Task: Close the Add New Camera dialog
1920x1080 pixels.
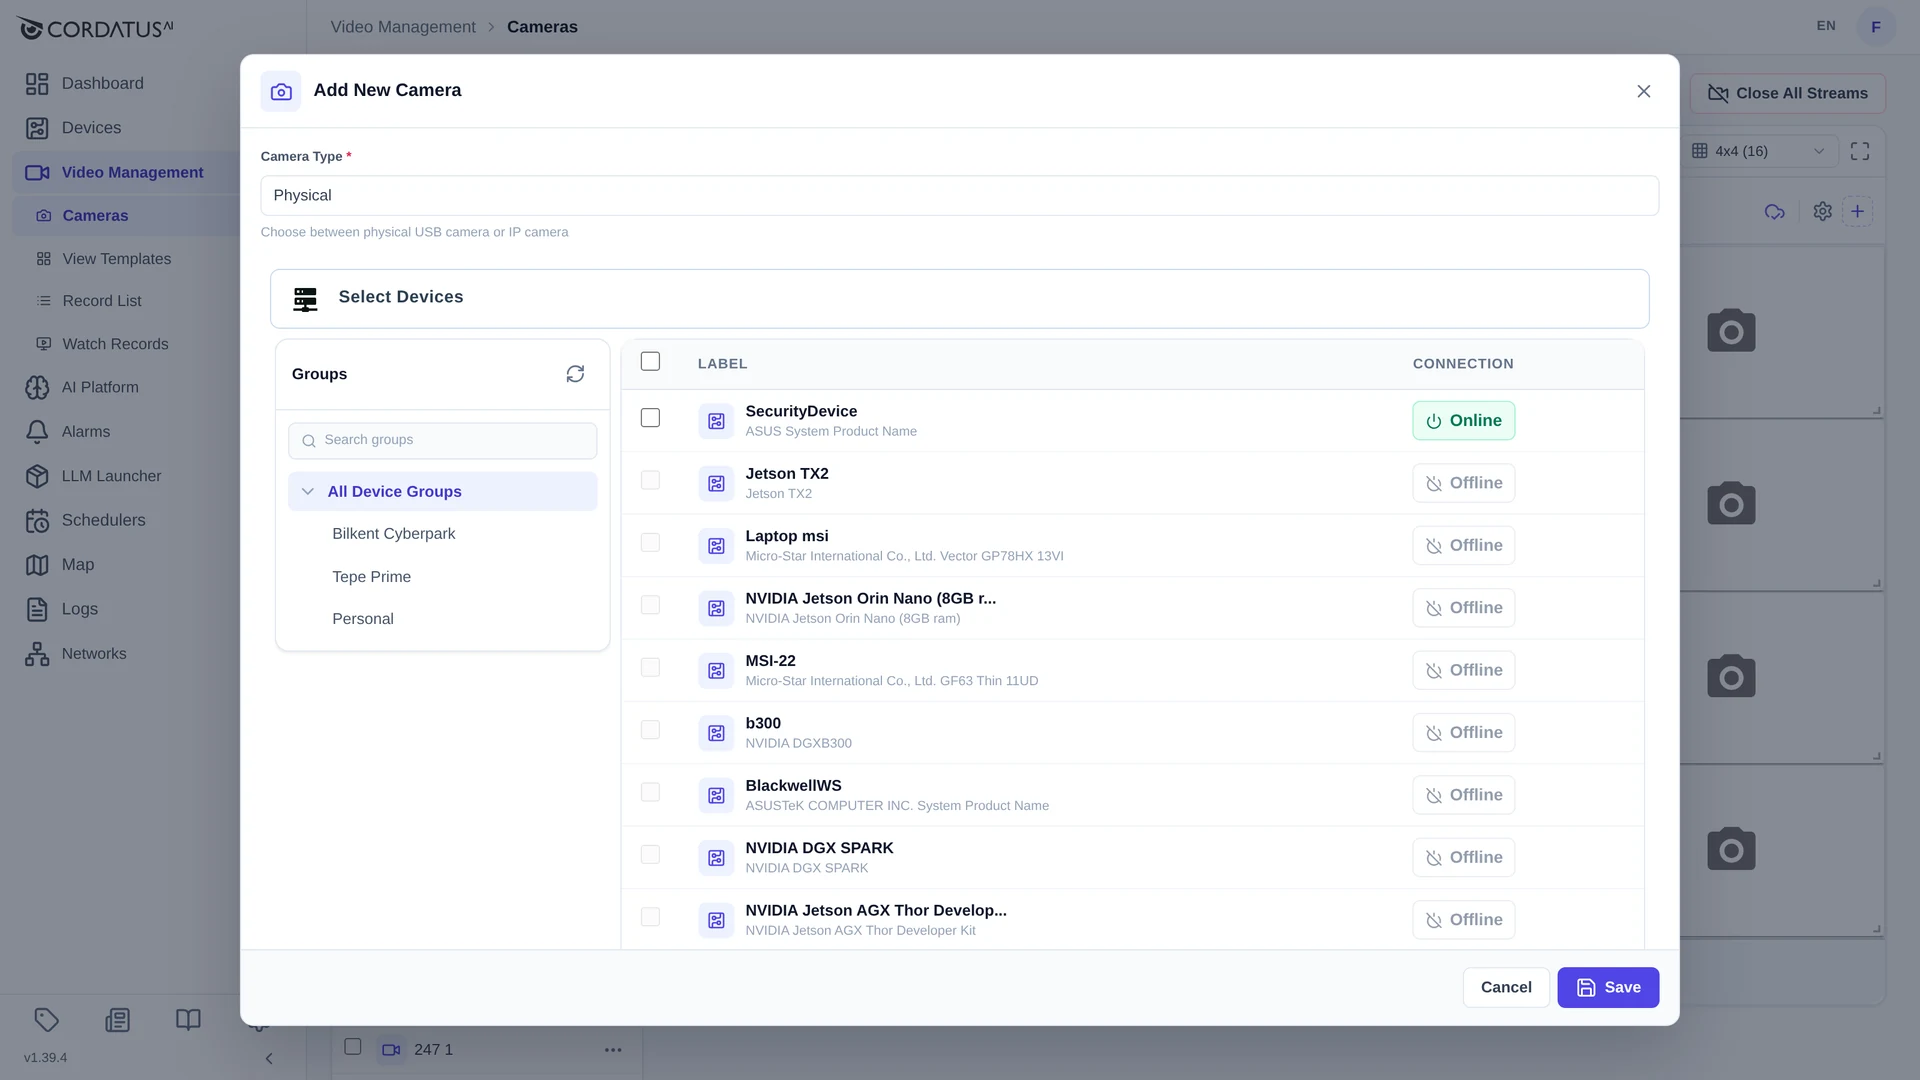Action: click(1643, 91)
